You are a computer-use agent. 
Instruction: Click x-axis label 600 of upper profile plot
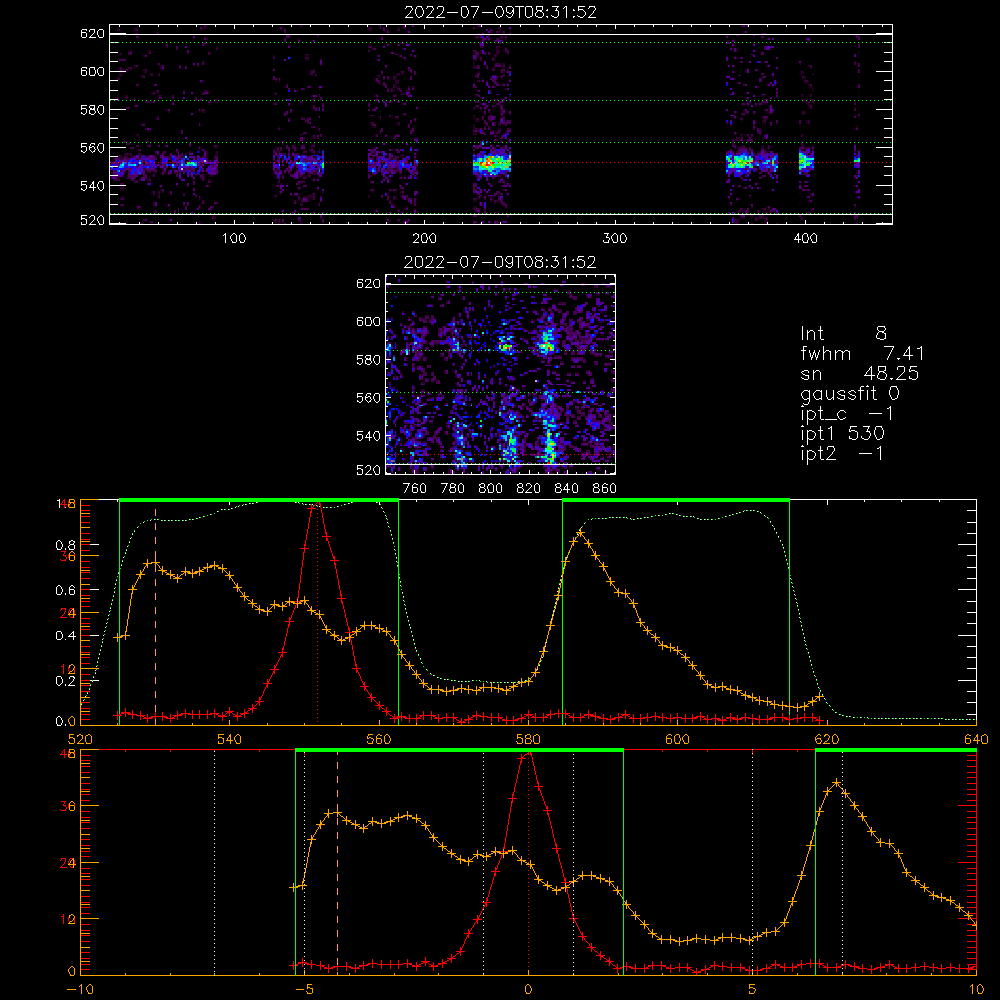click(x=677, y=739)
